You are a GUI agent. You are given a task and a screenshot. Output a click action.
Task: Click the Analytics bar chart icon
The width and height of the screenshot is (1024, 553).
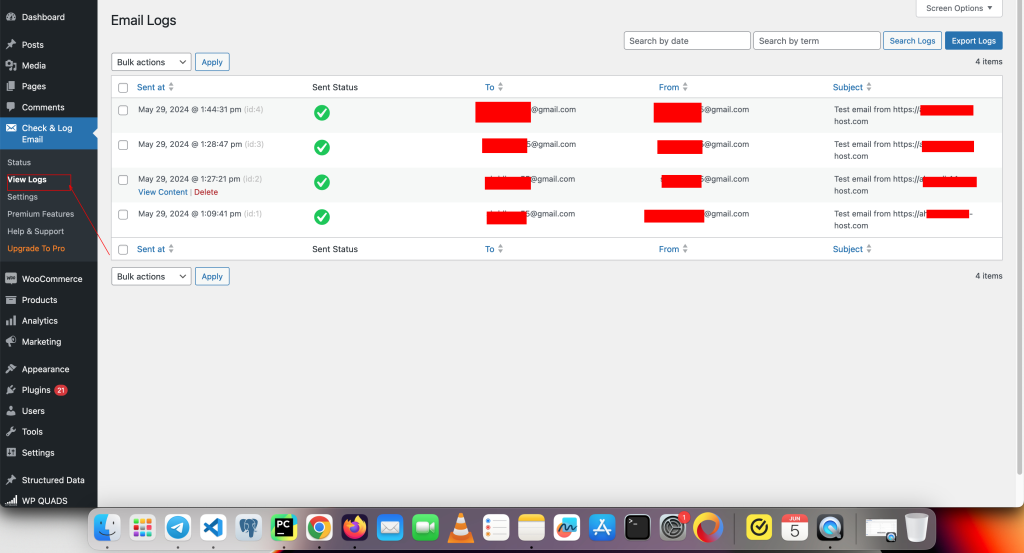tap(11, 321)
